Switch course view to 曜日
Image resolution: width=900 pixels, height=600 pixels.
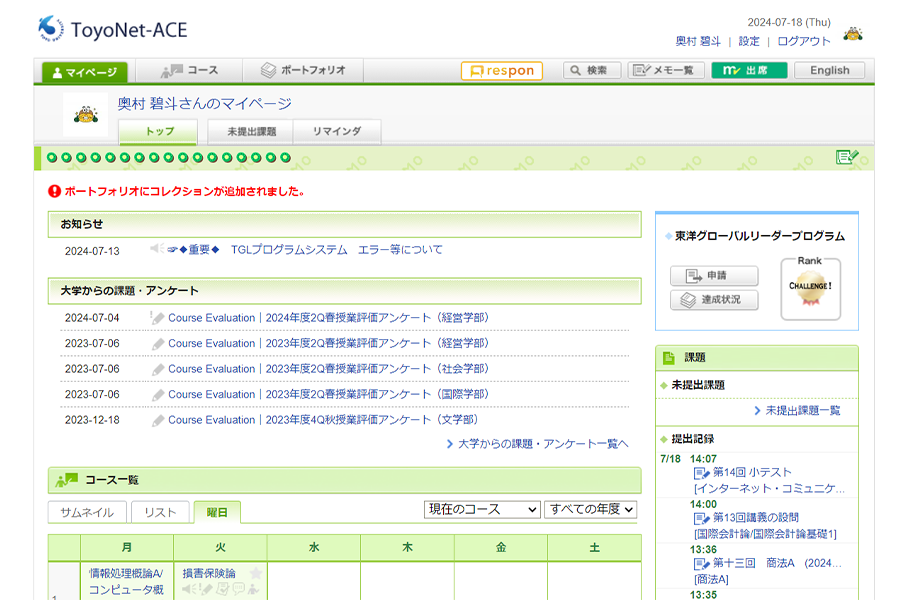(x=217, y=512)
